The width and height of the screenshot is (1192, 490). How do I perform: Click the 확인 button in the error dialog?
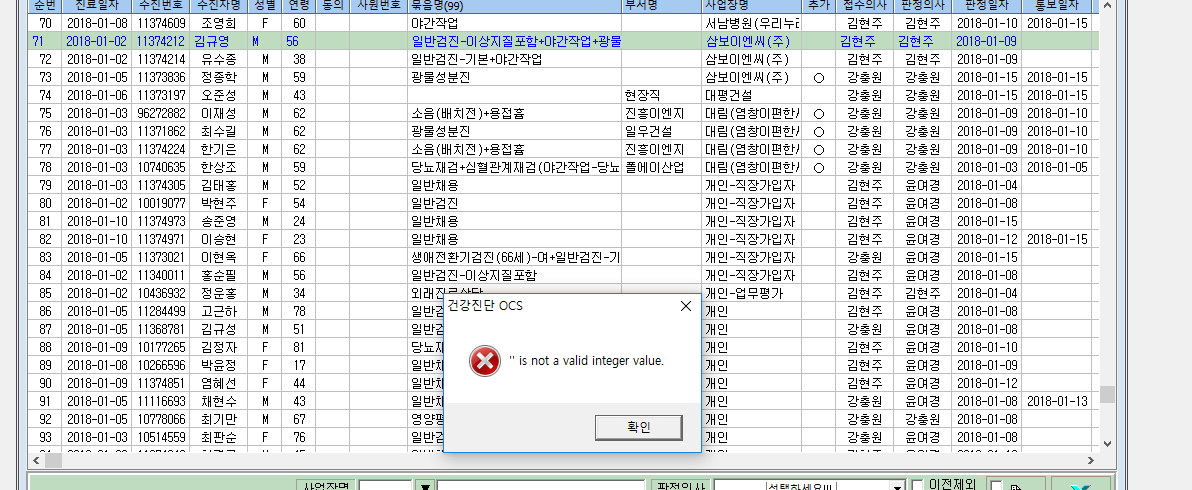(x=639, y=428)
